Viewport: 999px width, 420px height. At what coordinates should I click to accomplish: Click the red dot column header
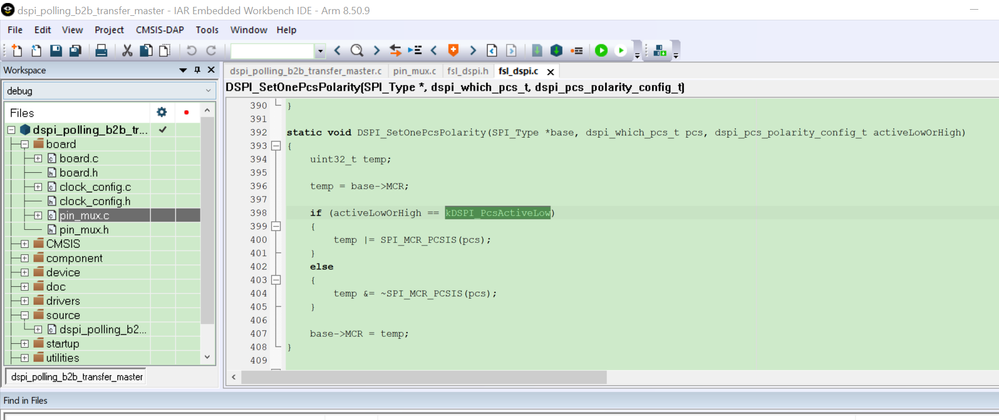186,113
